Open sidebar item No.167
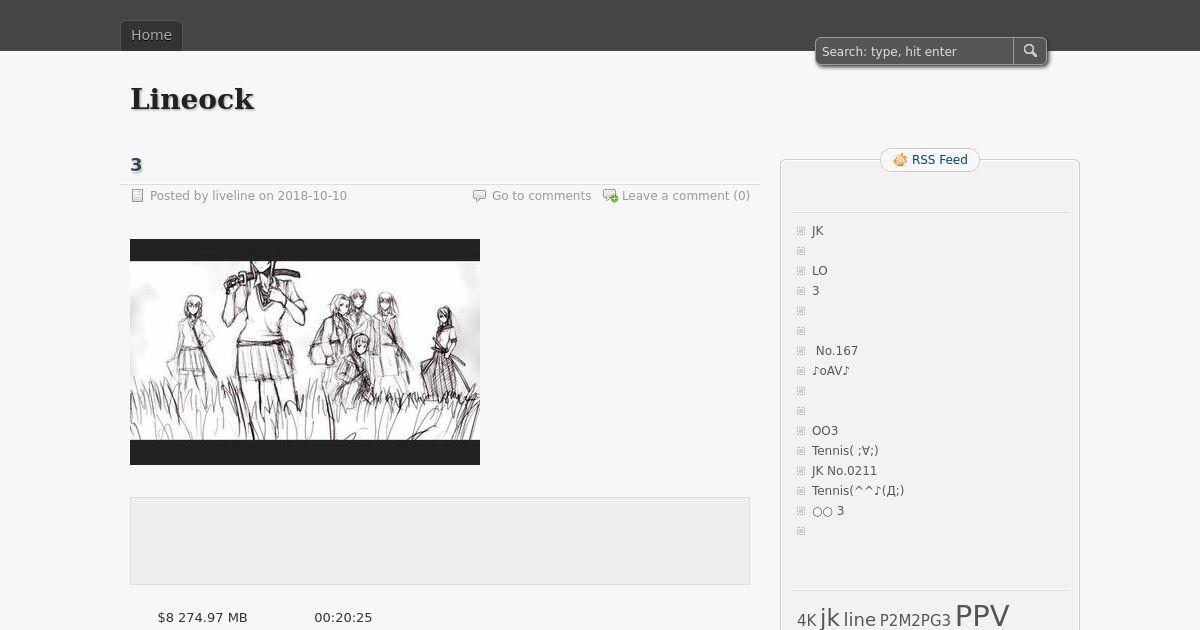1200x630 pixels. 837,351
